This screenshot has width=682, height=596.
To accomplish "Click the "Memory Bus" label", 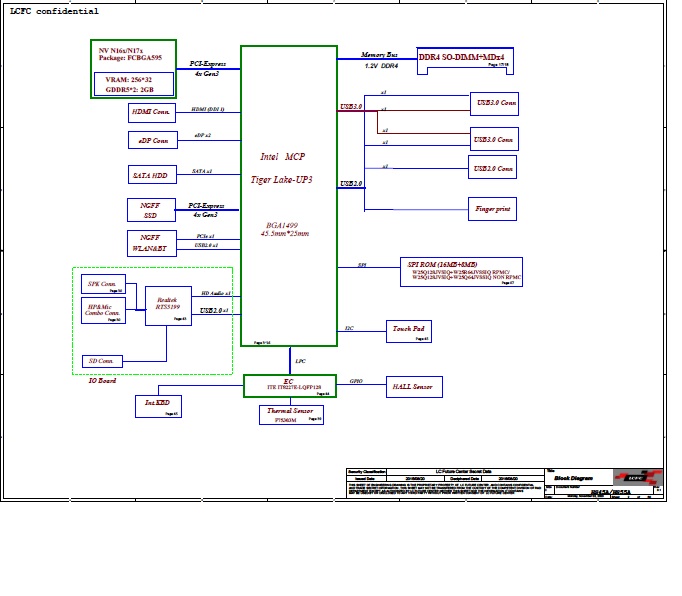I will 379,55.
